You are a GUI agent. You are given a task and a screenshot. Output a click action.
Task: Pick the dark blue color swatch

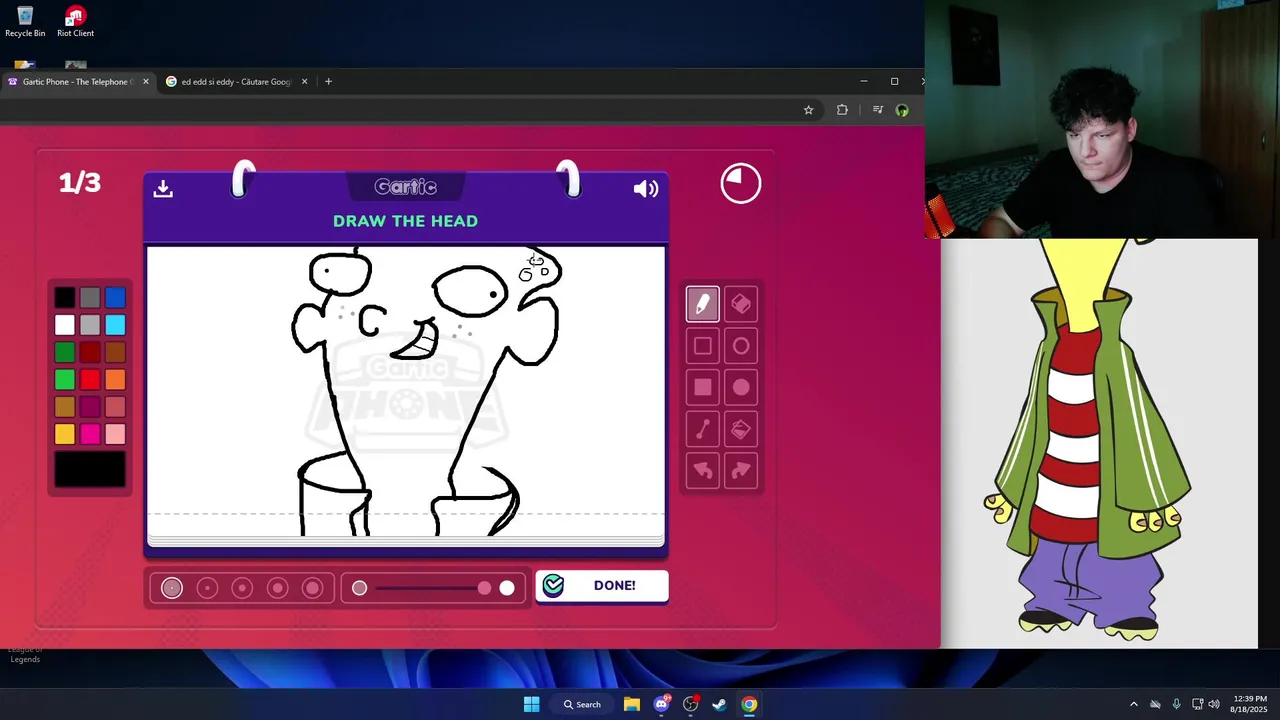point(115,297)
